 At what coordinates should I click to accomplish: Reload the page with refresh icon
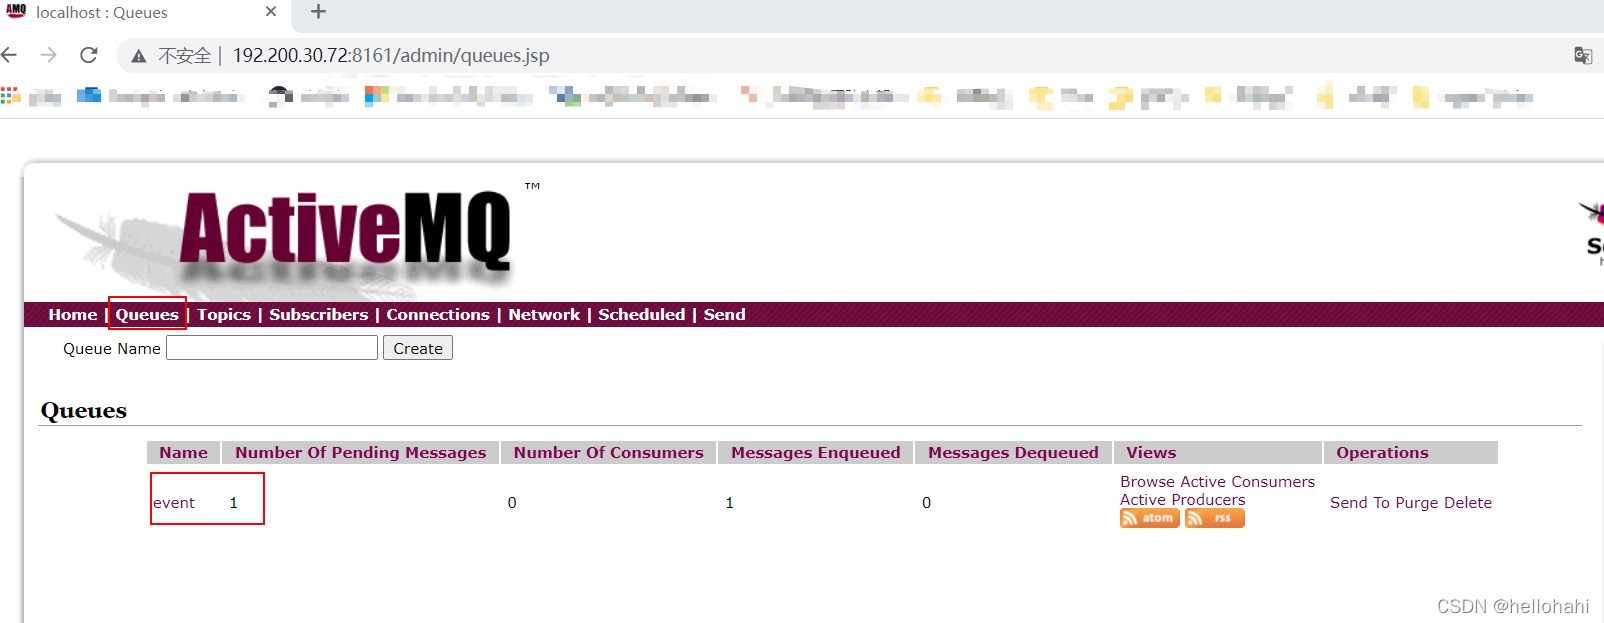[x=89, y=55]
